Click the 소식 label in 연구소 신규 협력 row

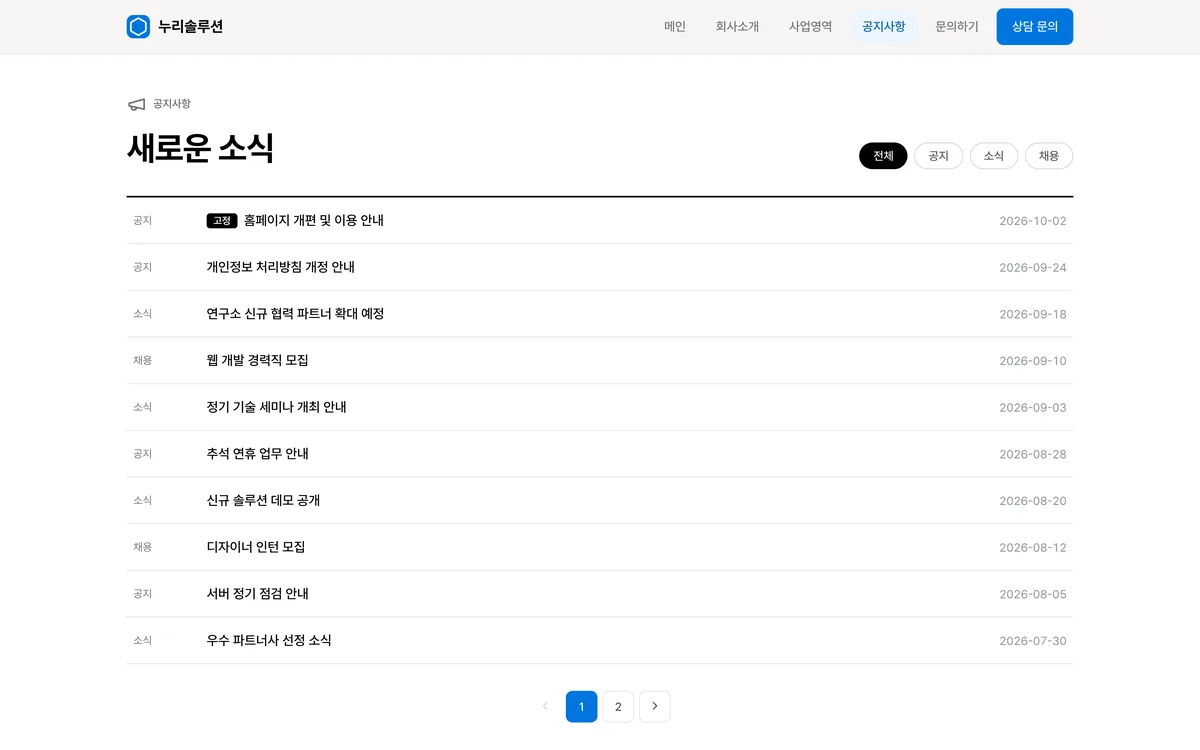coord(142,314)
